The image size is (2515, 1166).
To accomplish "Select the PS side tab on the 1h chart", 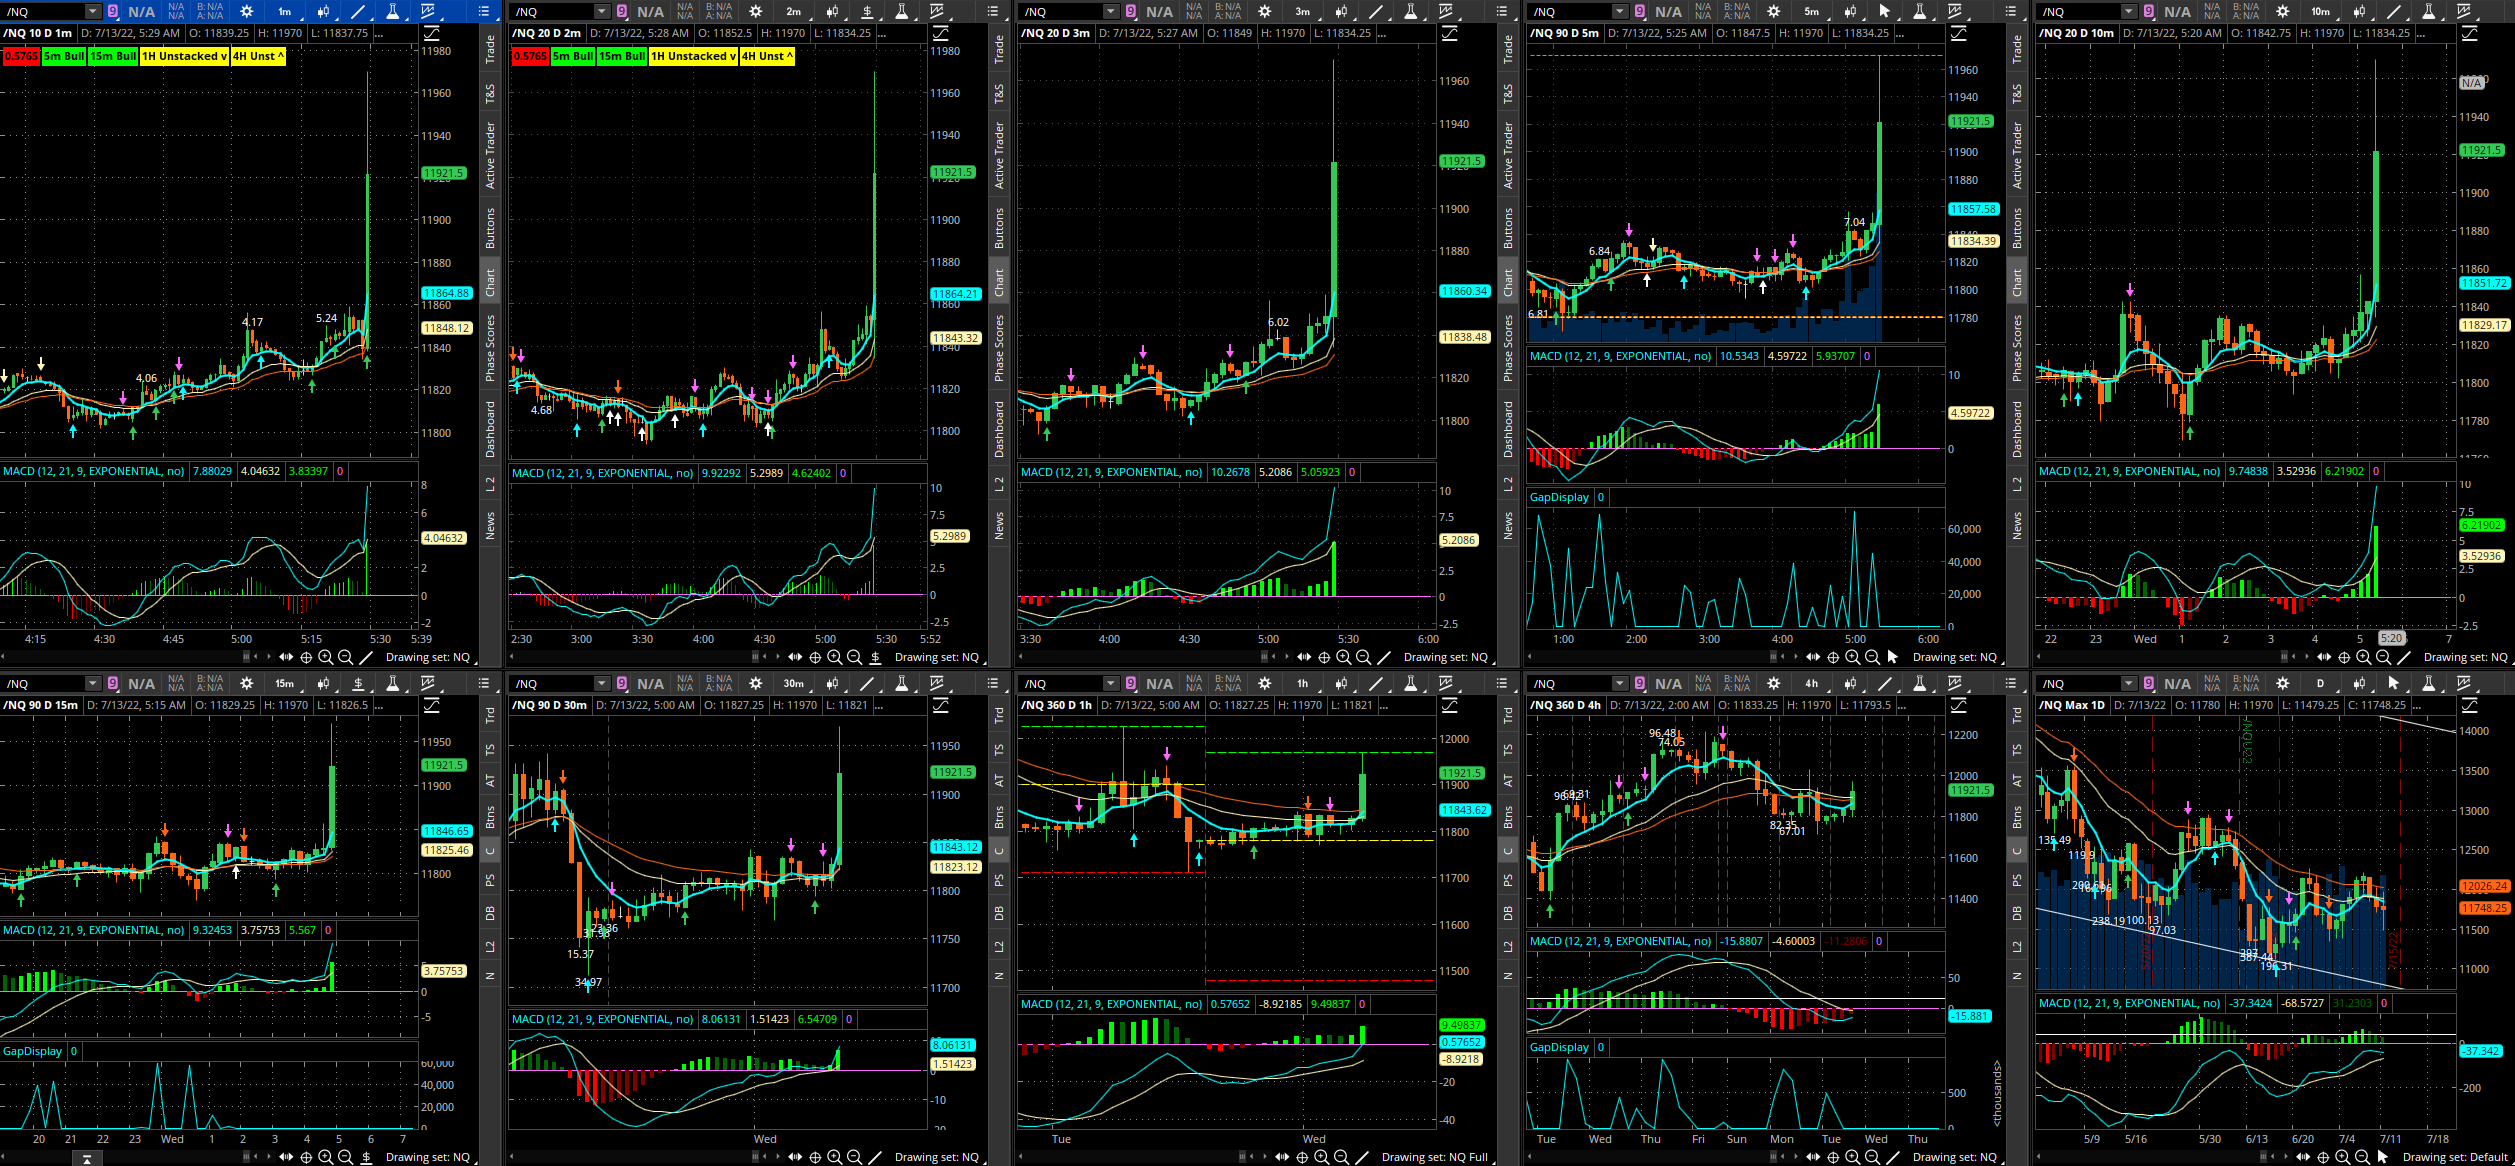I will [x=1508, y=881].
